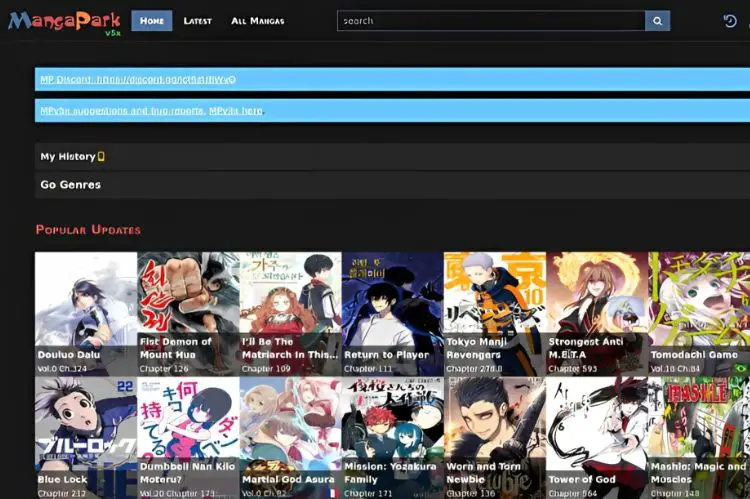
Task: Open Mashle: Magic and Muscles cover
Action: 699,438
